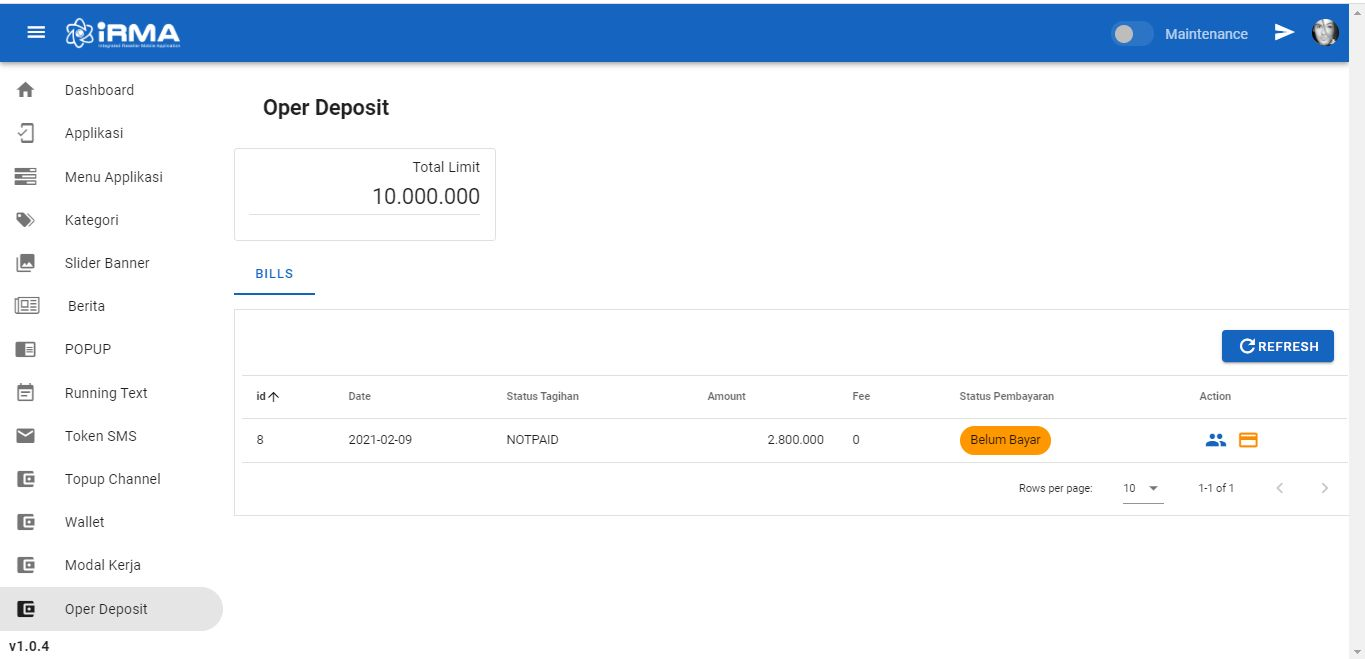
Task: Click the Token SMS envelope icon
Action: [26, 436]
